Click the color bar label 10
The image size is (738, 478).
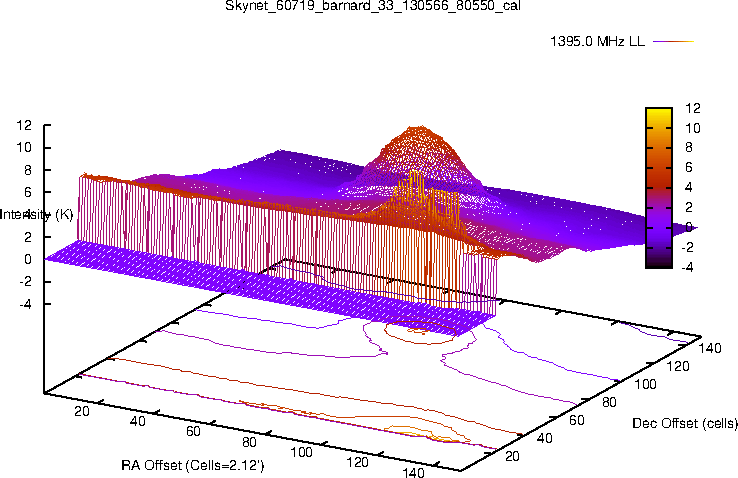pyautogui.click(x=693, y=128)
